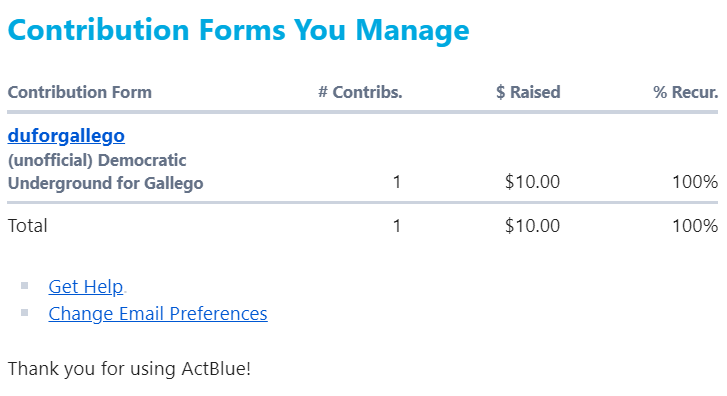The width and height of the screenshot is (727, 396).
Task: Click the % Recur. column header
Action: (x=686, y=92)
